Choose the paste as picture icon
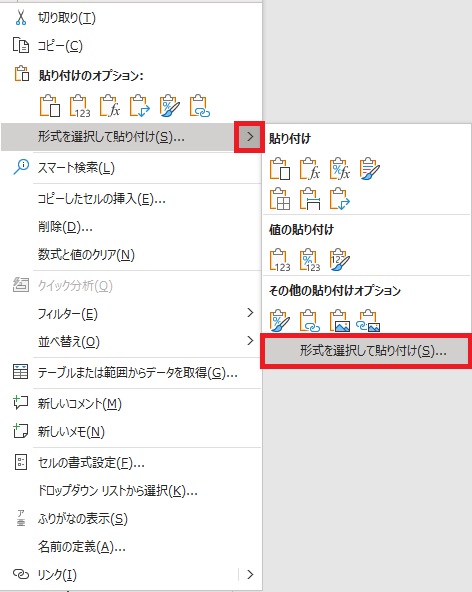 (340, 321)
